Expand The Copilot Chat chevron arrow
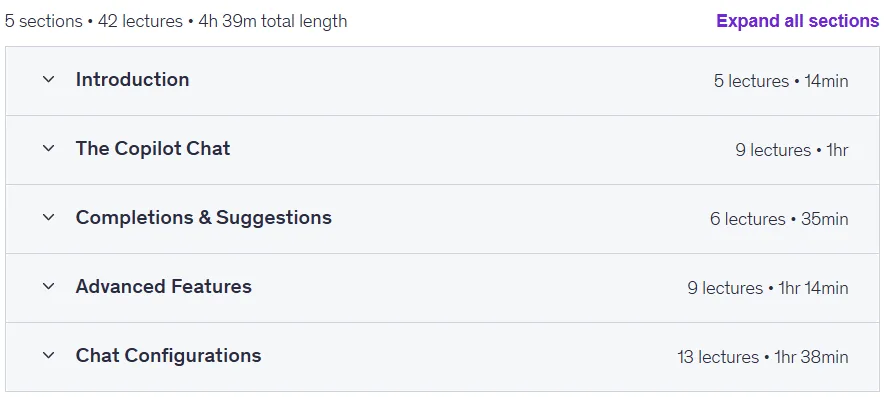The image size is (884, 397). (x=48, y=149)
